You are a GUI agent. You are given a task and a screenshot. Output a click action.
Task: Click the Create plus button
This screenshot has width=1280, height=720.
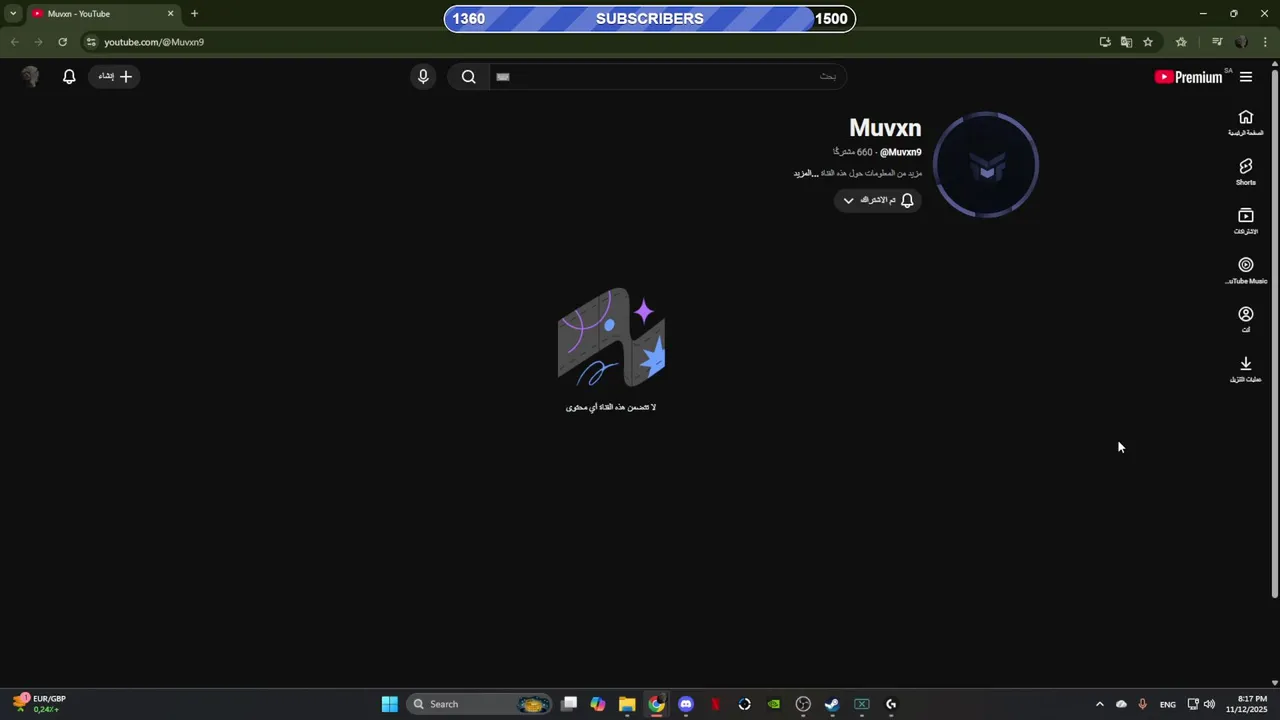point(115,77)
